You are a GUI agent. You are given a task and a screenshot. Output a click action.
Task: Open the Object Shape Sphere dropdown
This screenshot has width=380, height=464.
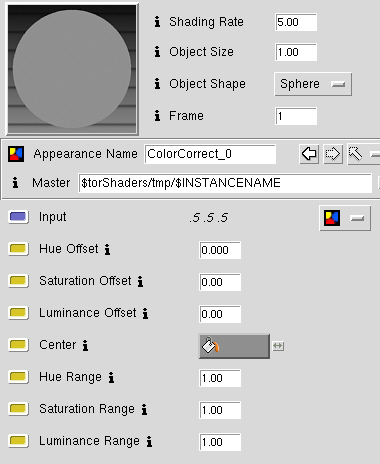coord(313,84)
